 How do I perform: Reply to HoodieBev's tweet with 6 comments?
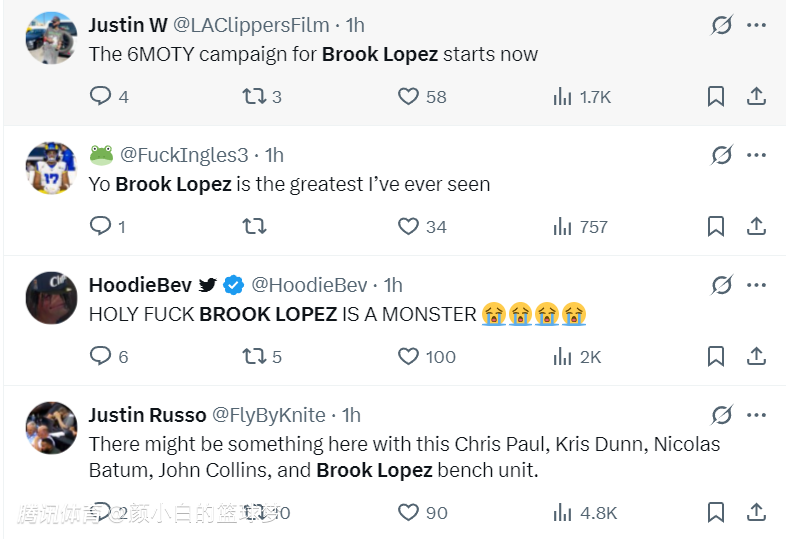click(101, 356)
